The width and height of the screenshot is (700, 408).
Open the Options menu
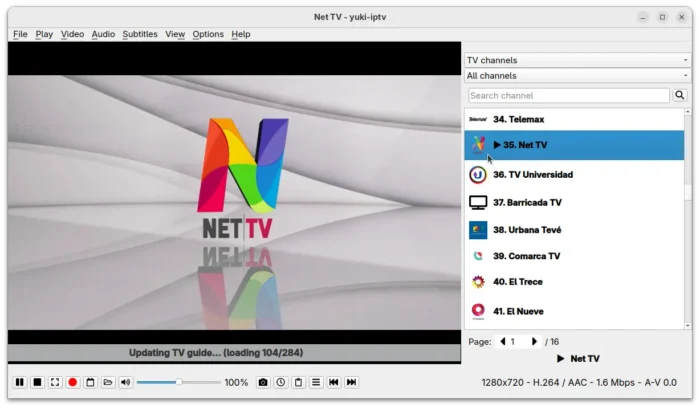(208, 34)
